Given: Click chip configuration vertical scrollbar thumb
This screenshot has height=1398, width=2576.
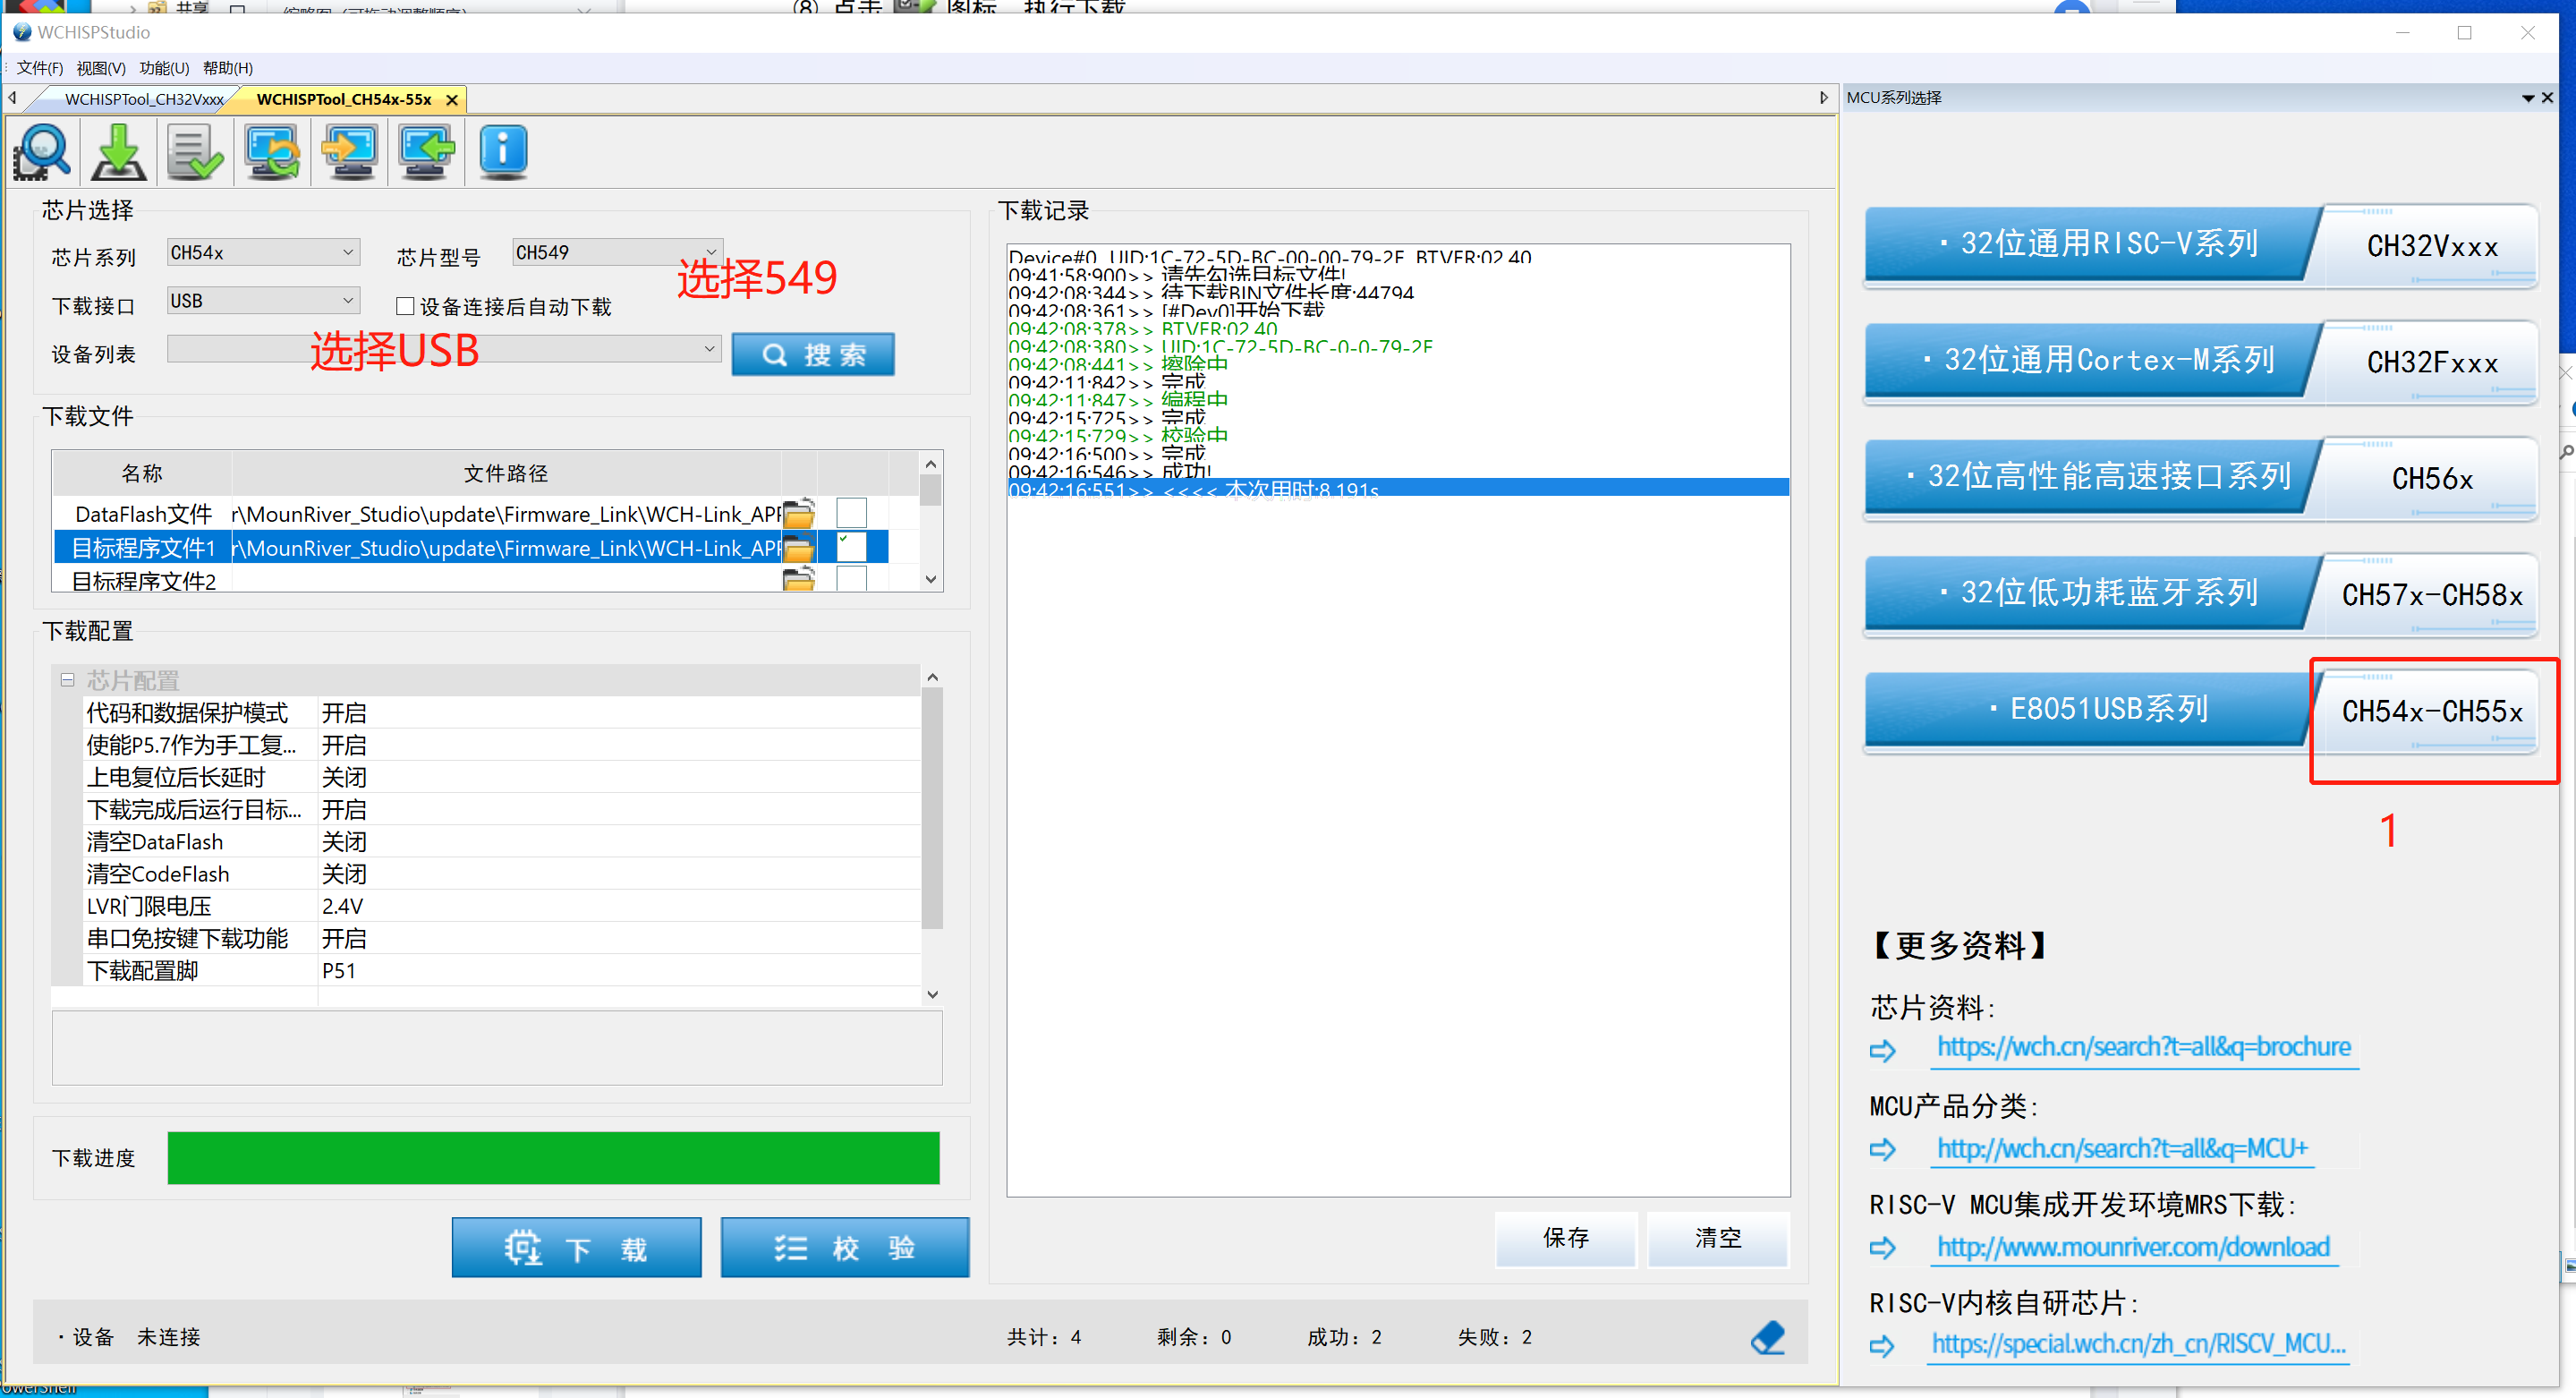Looking at the screenshot, I should tap(931, 808).
